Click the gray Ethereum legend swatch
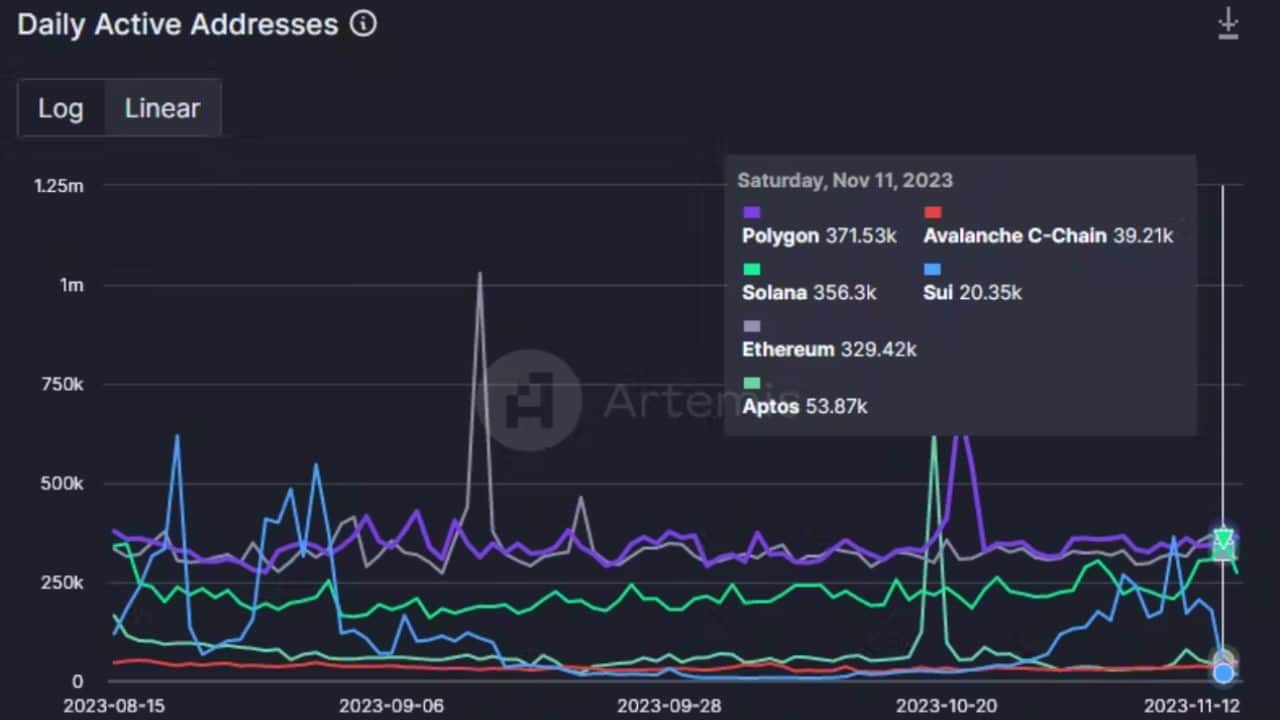Image resolution: width=1280 pixels, height=720 pixels. (x=752, y=326)
